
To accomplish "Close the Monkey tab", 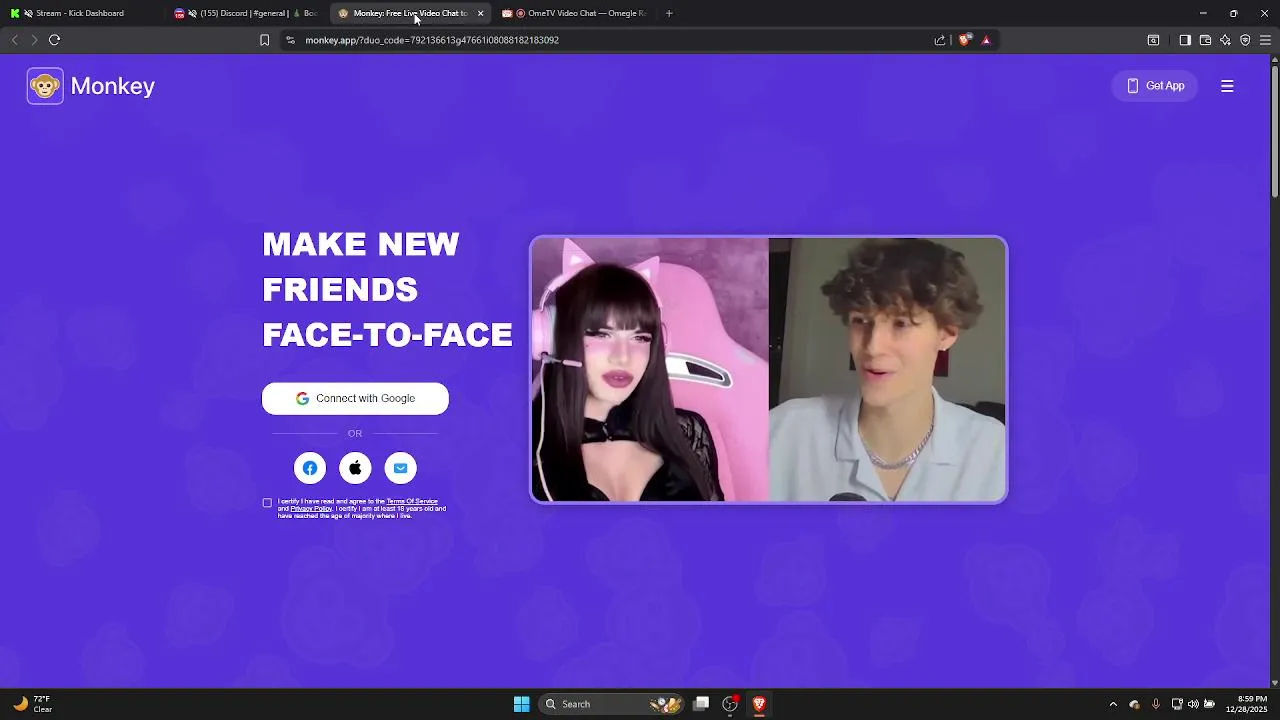I will [x=480, y=13].
